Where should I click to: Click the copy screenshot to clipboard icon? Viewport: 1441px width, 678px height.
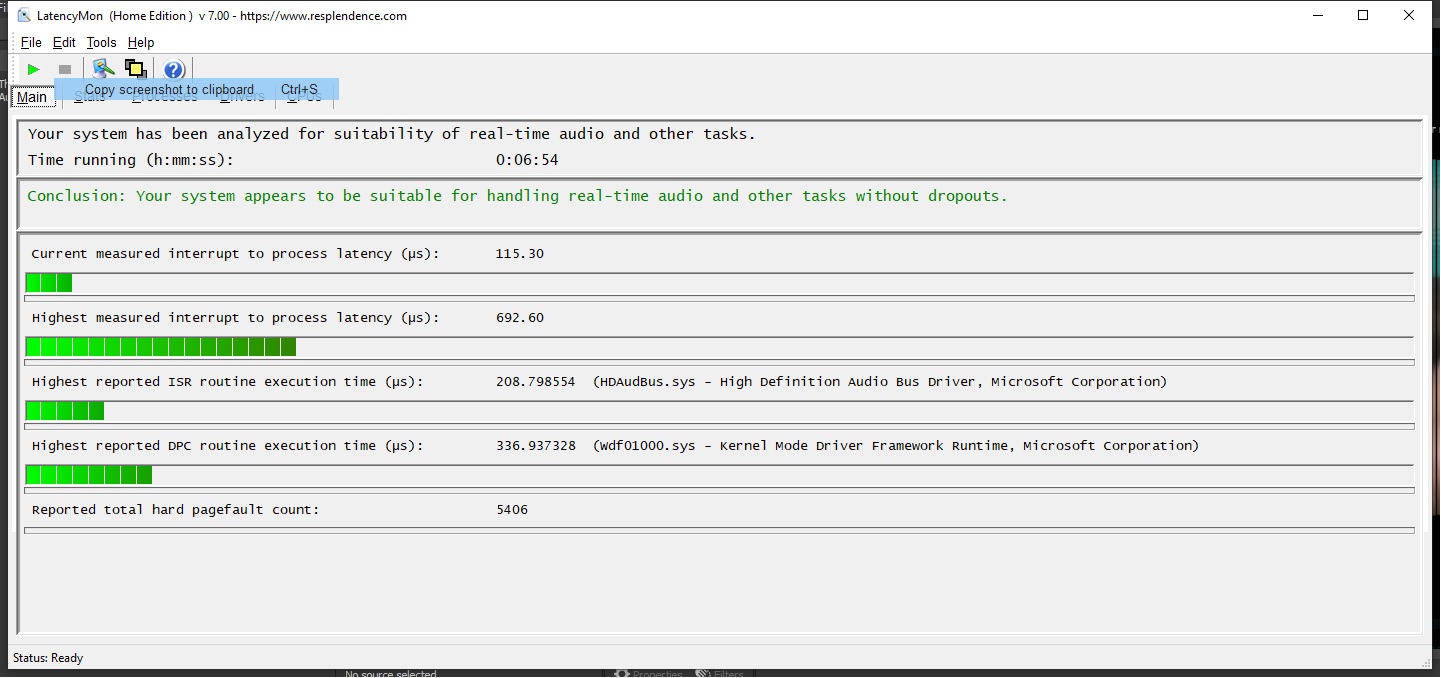coord(136,69)
